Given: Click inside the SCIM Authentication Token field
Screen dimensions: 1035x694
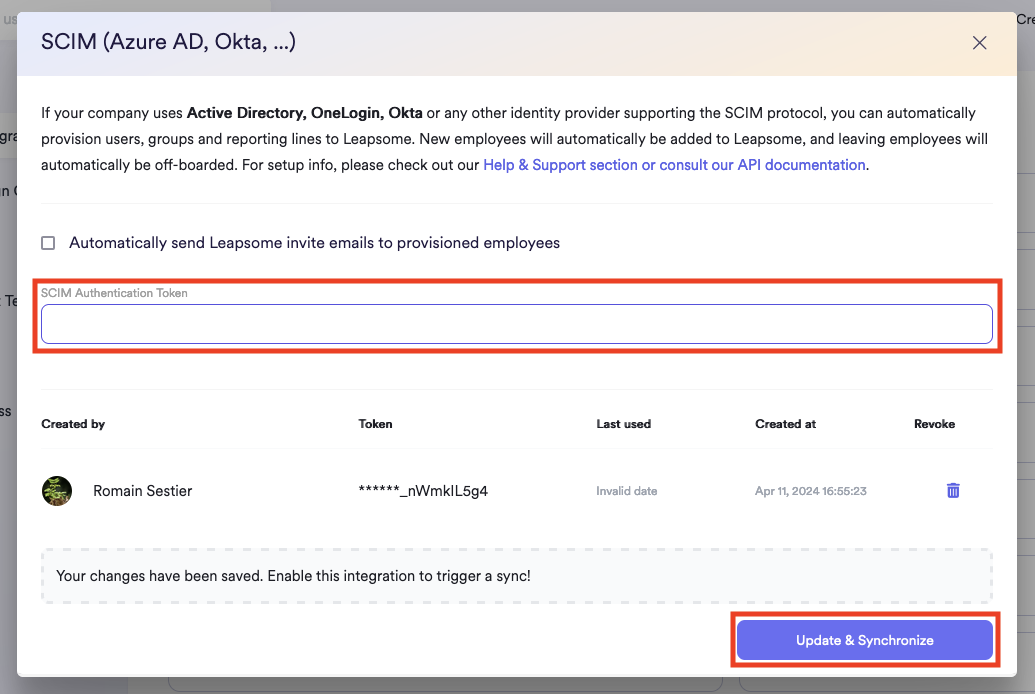Looking at the screenshot, I should point(516,323).
